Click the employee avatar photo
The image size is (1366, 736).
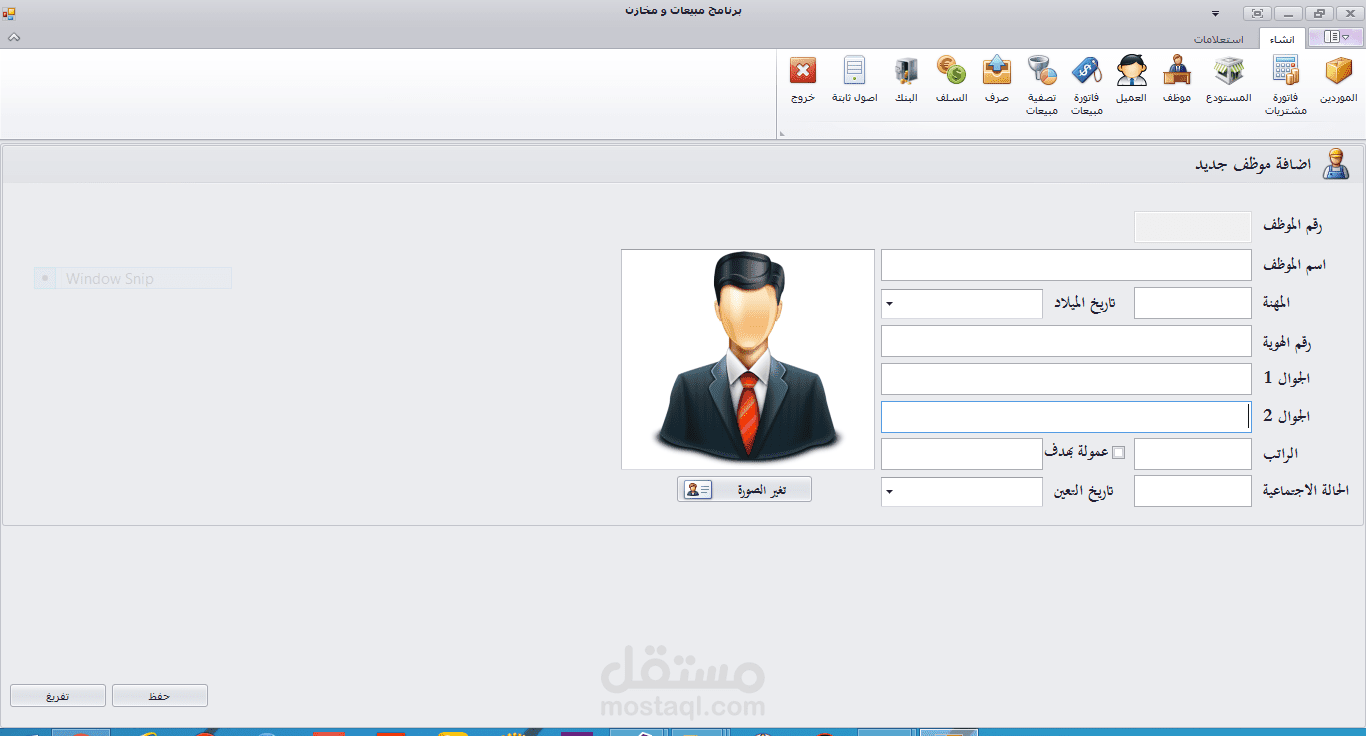point(748,359)
